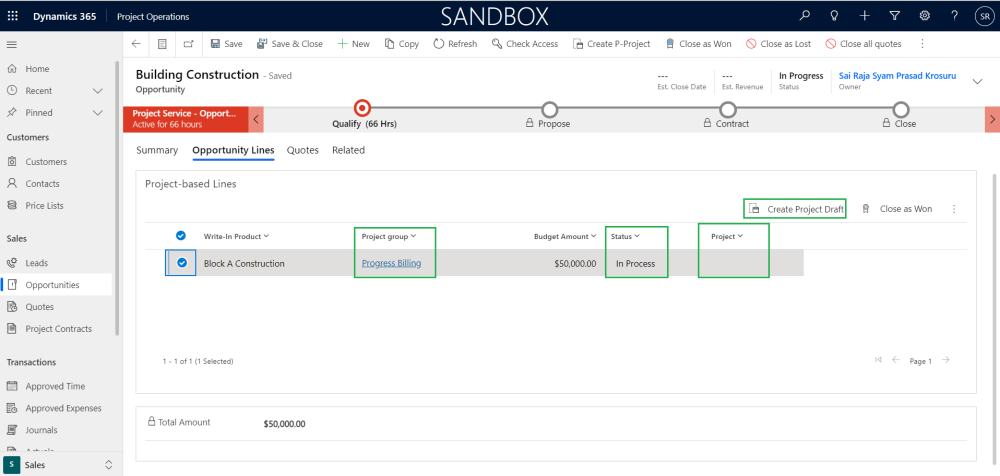Select the Qualify stage circle
This screenshot has height=476, width=1000.
tap(362, 108)
